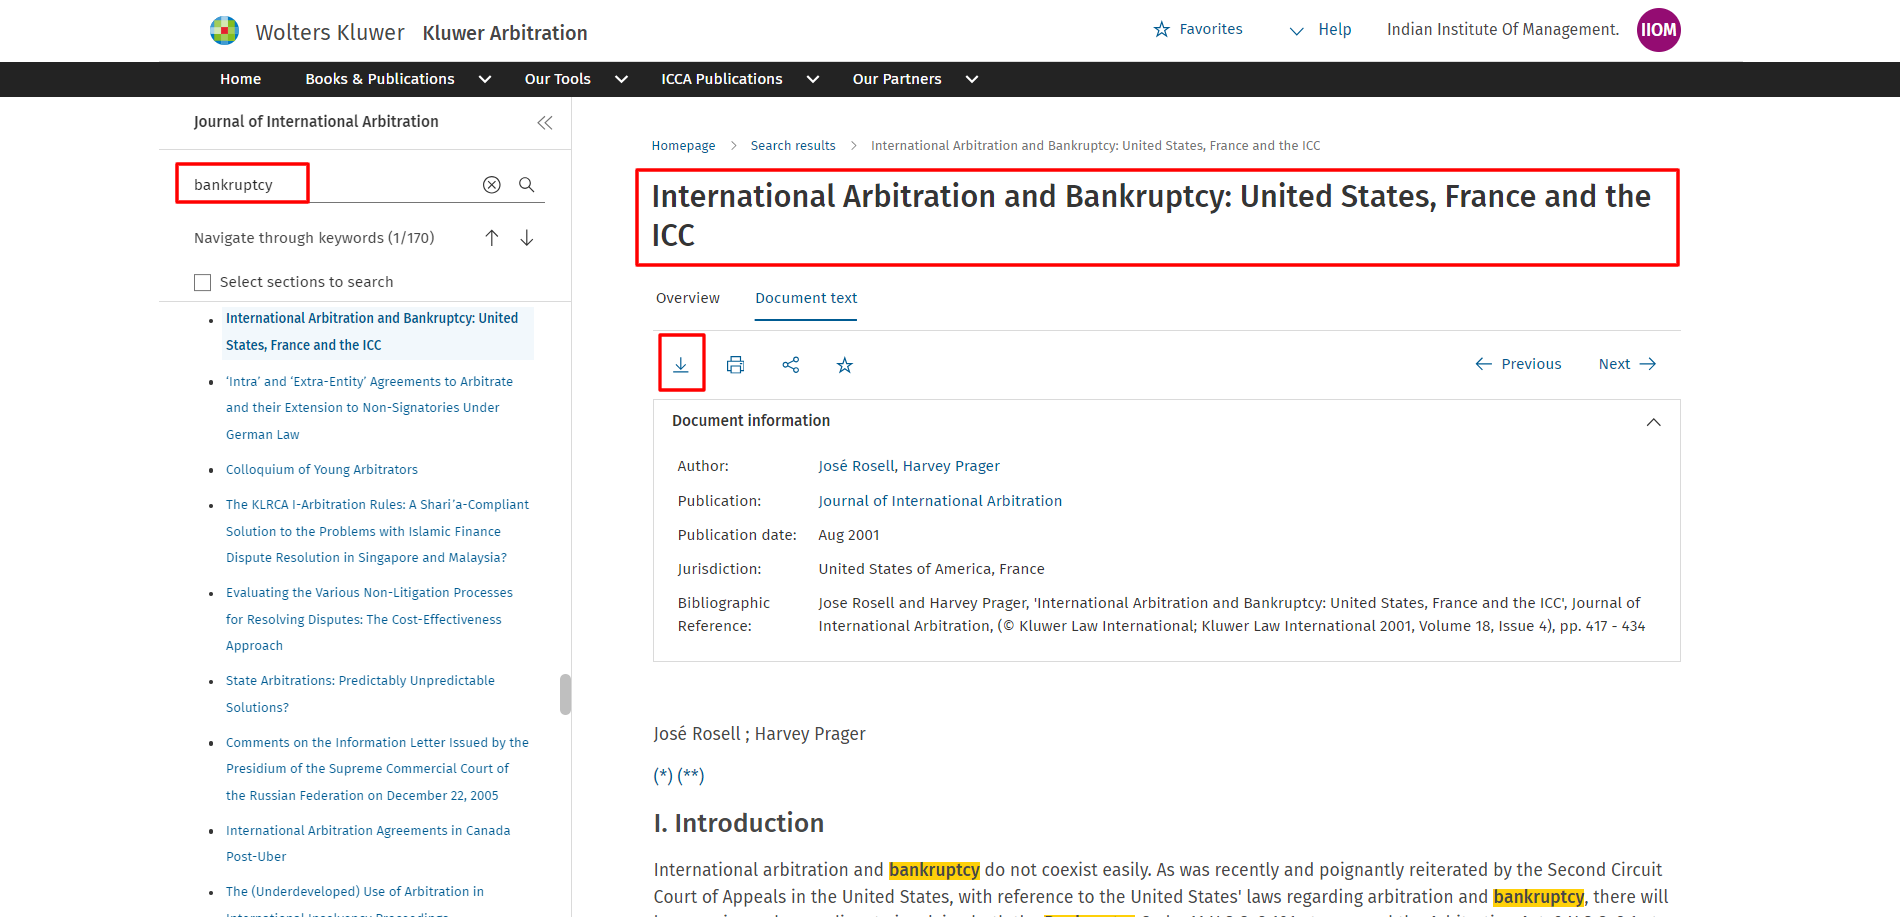
Task: Open Colloquium of Young Arbitrators article
Action: coord(322,470)
